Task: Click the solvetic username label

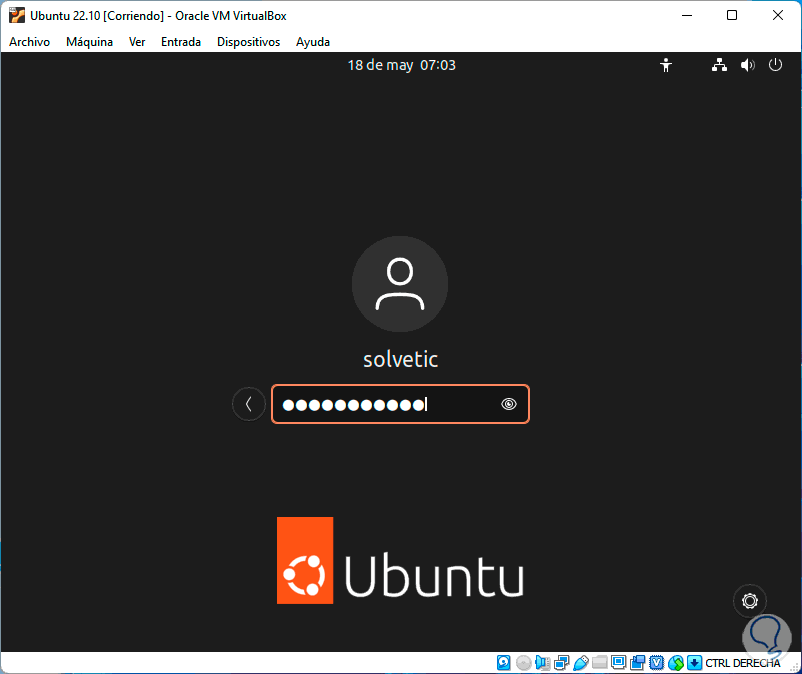Action: [x=400, y=360]
